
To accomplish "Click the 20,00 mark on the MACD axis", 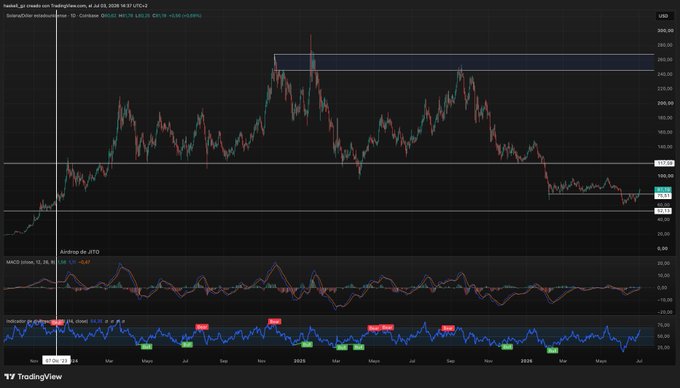I will point(664,264).
